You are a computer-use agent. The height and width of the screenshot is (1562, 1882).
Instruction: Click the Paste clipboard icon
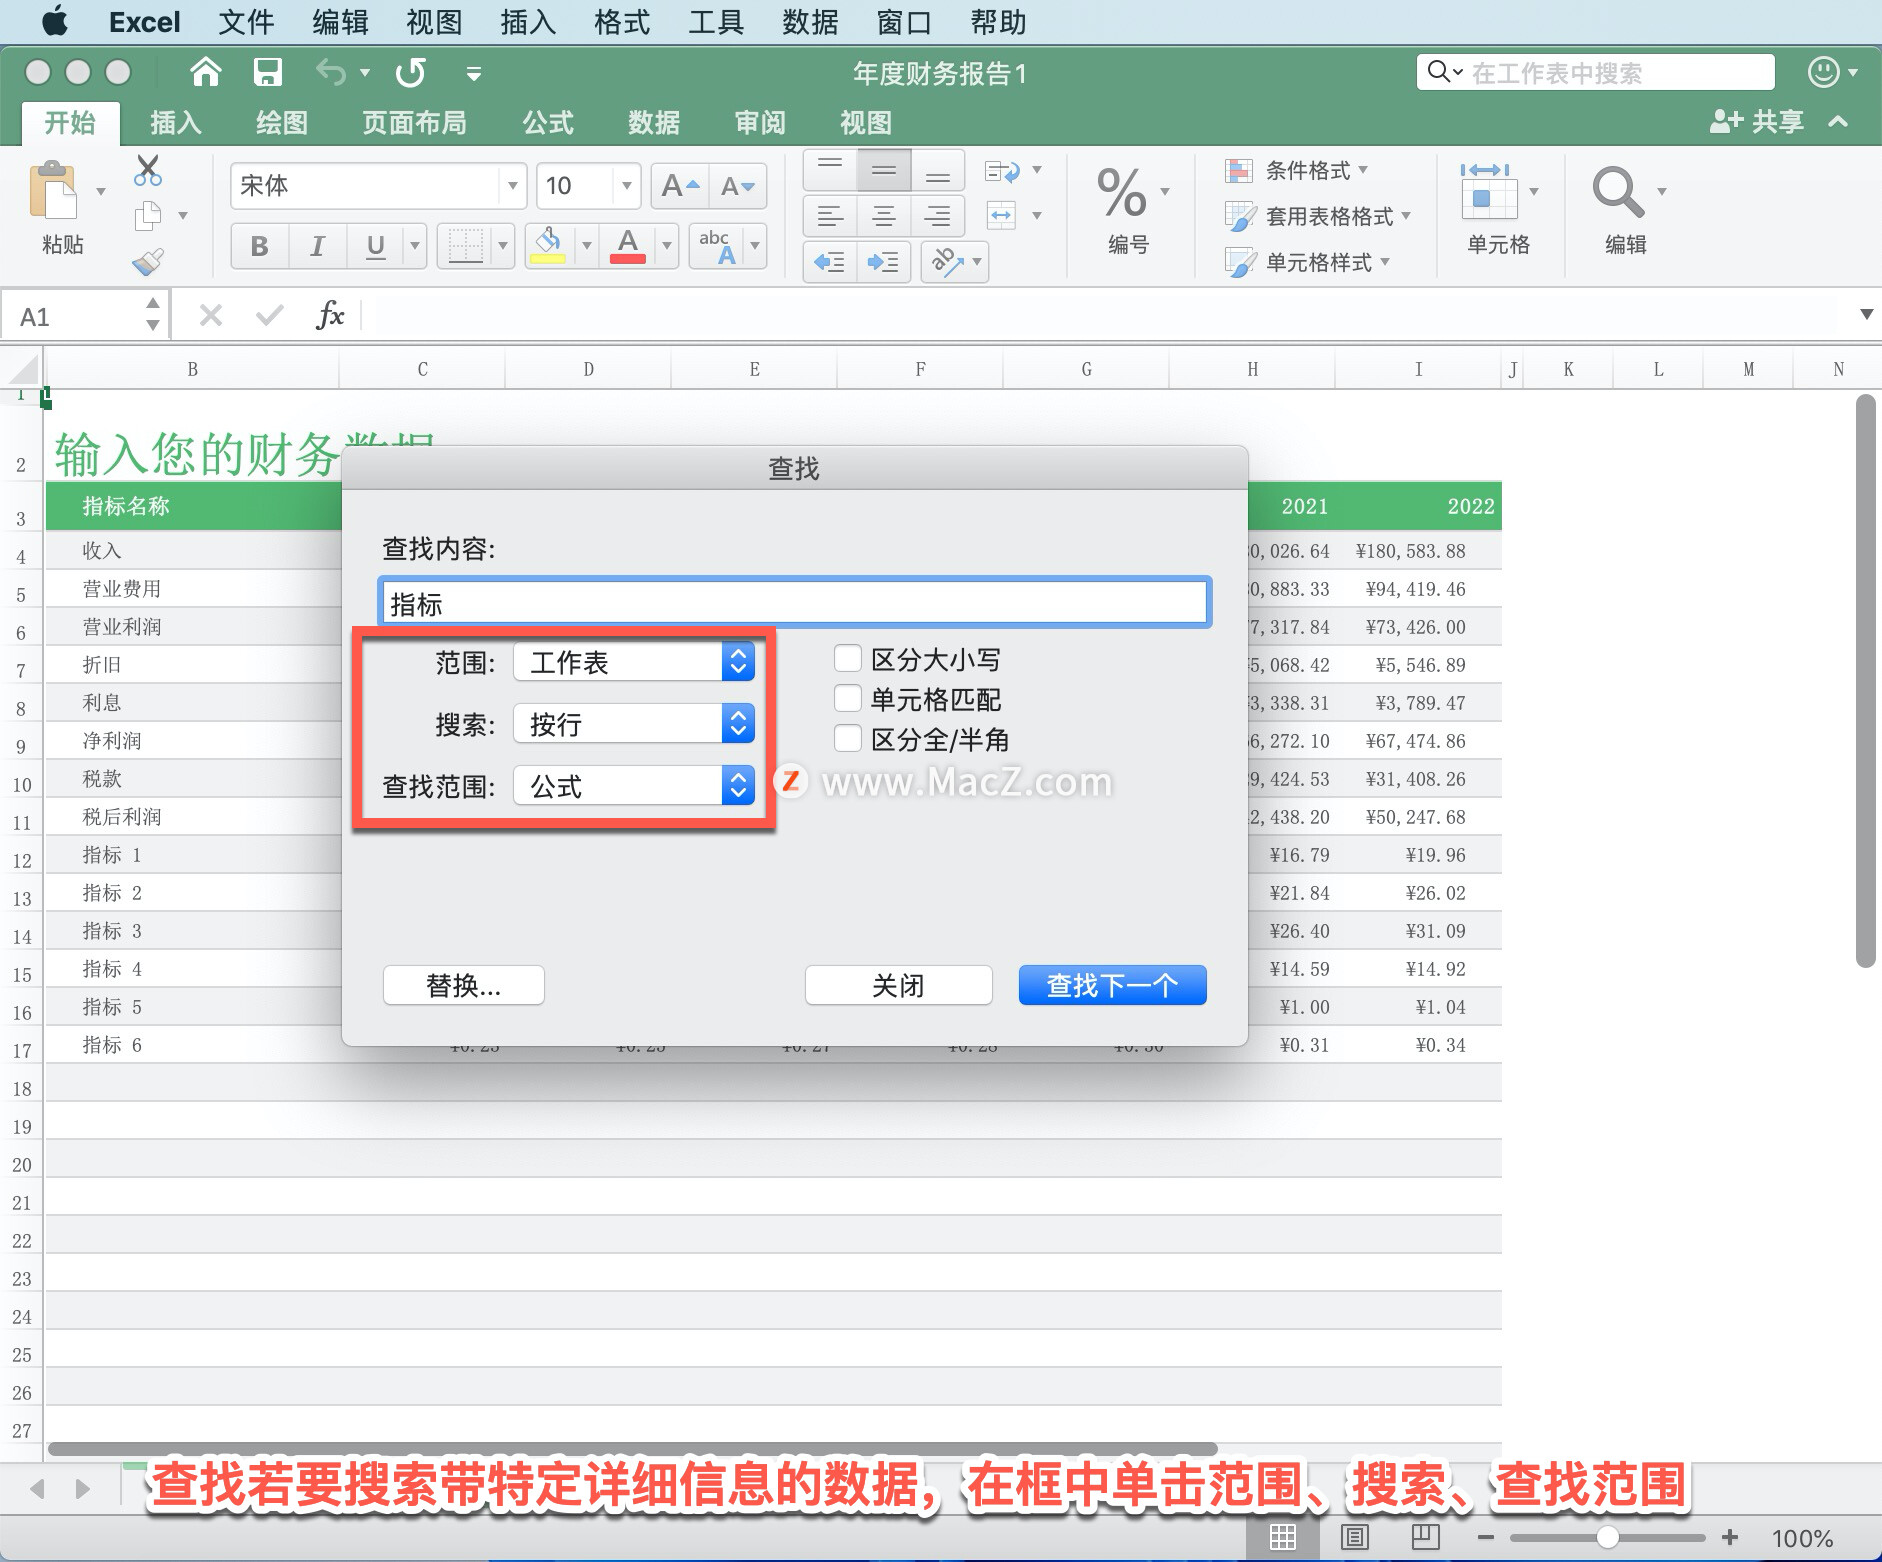point(53,190)
